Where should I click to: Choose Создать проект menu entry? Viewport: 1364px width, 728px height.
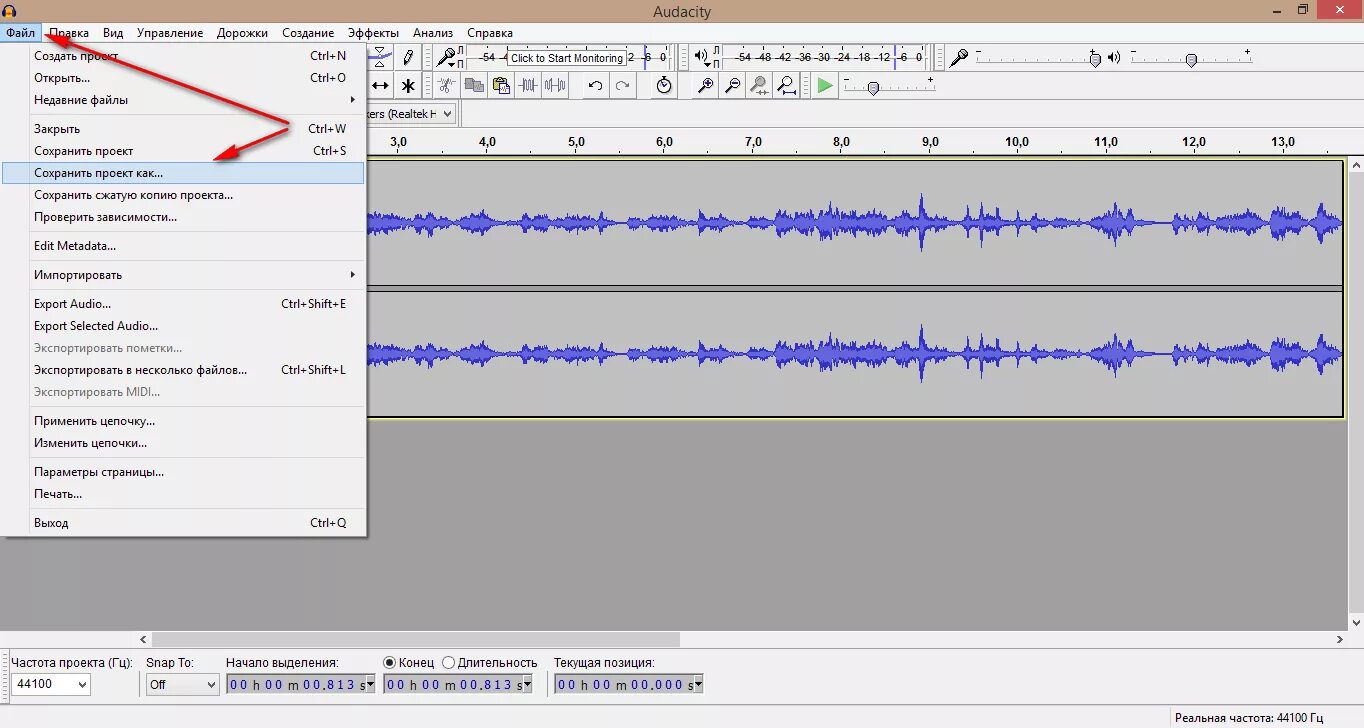197,56
